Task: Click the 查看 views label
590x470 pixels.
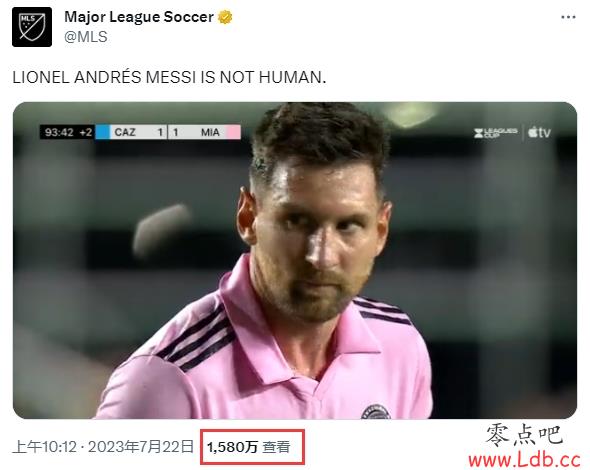Action: point(277,447)
